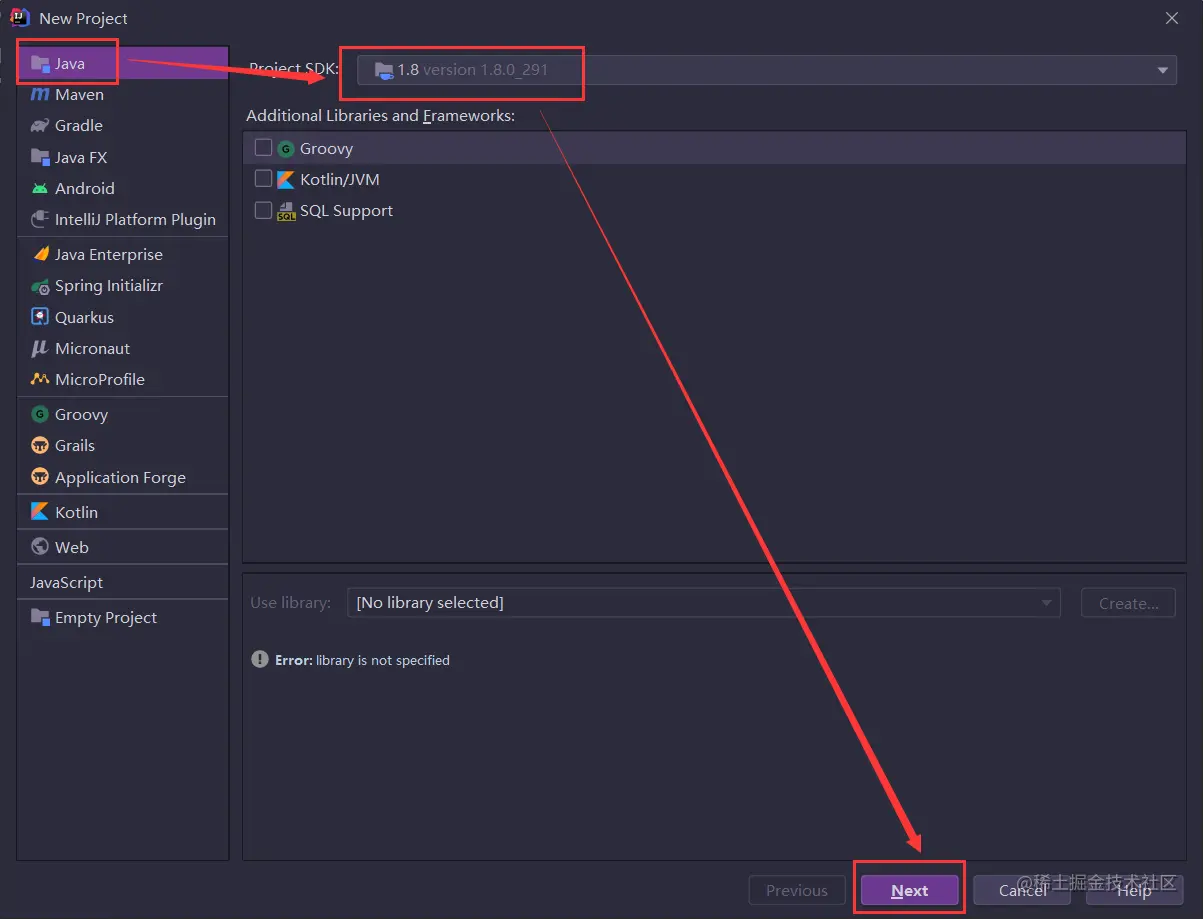This screenshot has width=1203, height=919.
Task: Click the Android robot icon
Action: coord(40,188)
